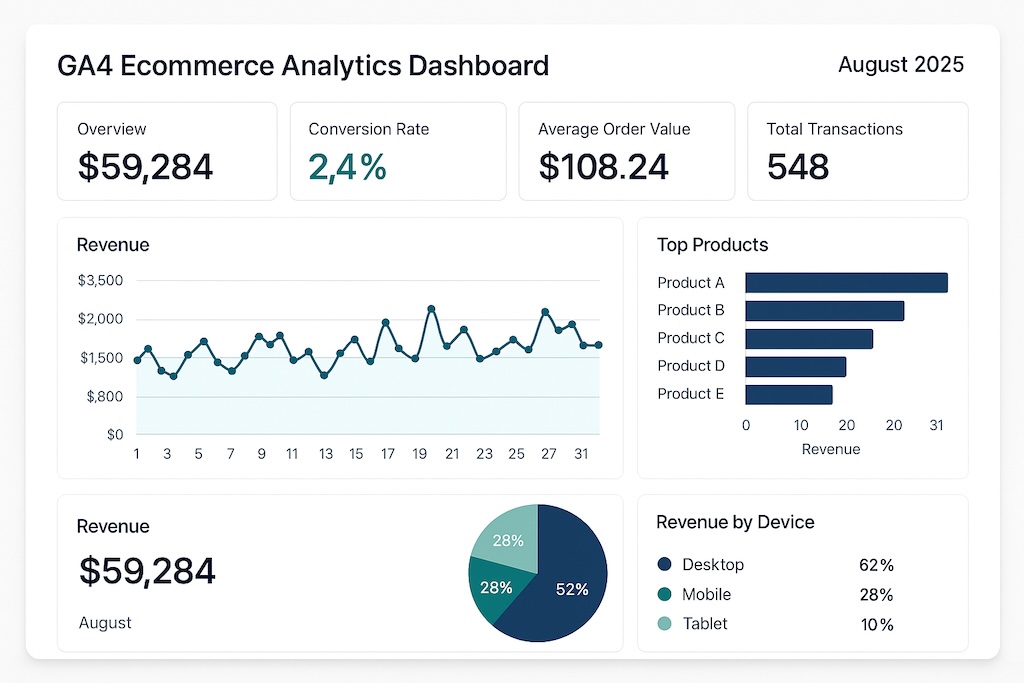Click the Product C bar
The width and height of the screenshot is (1024, 683).
(809, 339)
